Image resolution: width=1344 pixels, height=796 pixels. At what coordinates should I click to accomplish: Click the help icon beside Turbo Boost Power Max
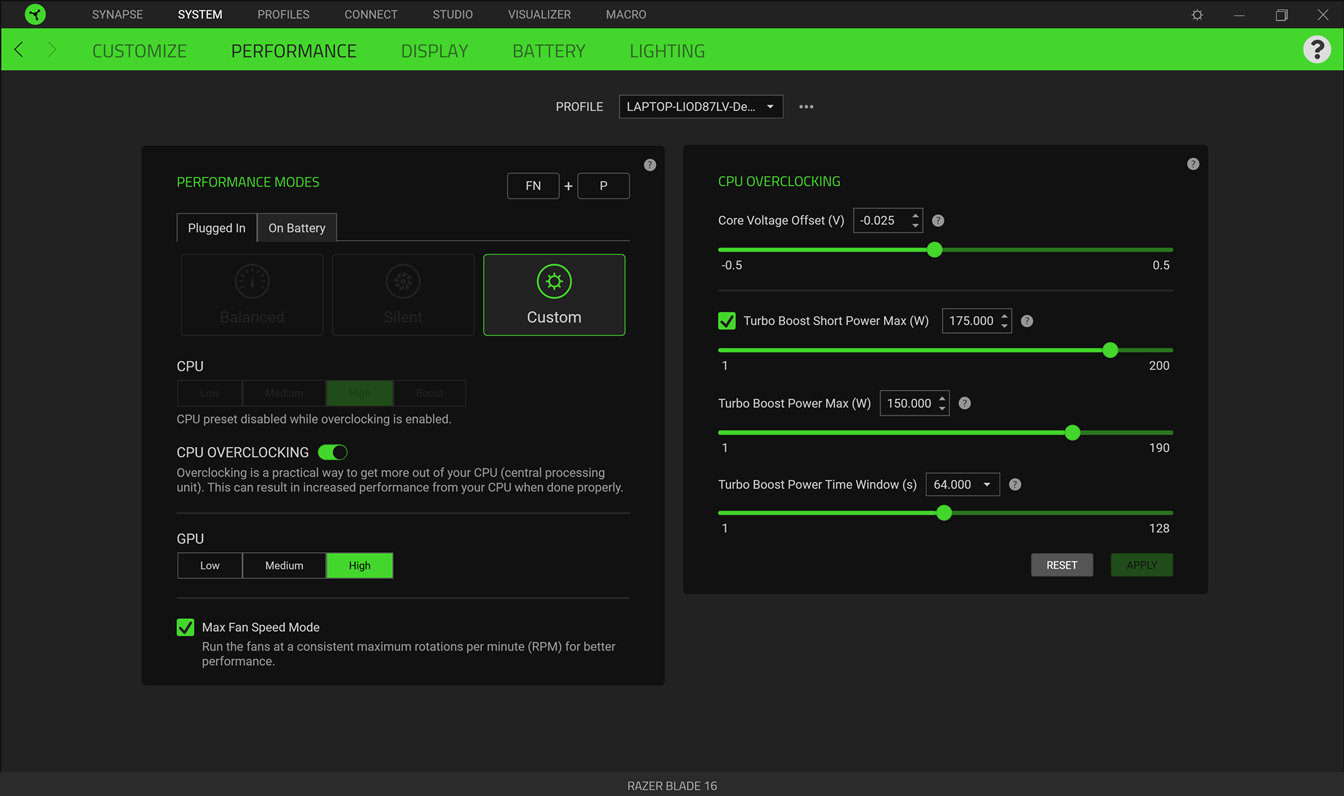965,403
